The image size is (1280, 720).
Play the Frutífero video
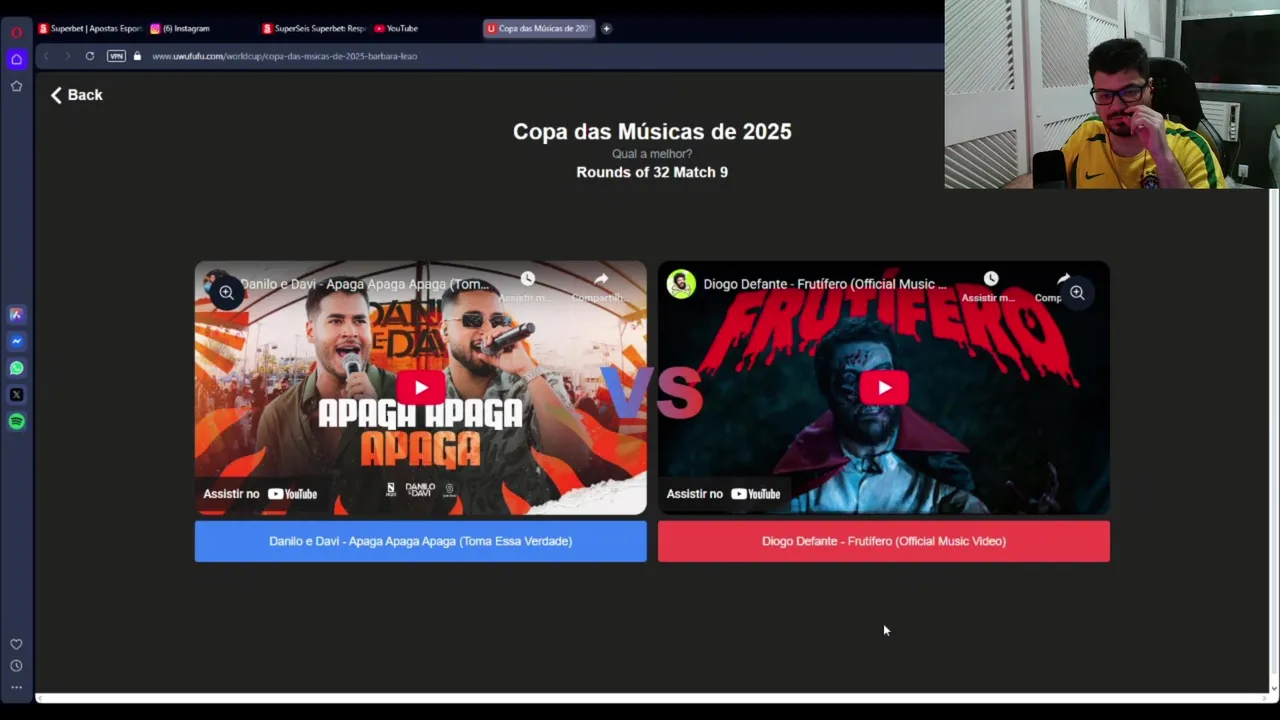(x=884, y=388)
